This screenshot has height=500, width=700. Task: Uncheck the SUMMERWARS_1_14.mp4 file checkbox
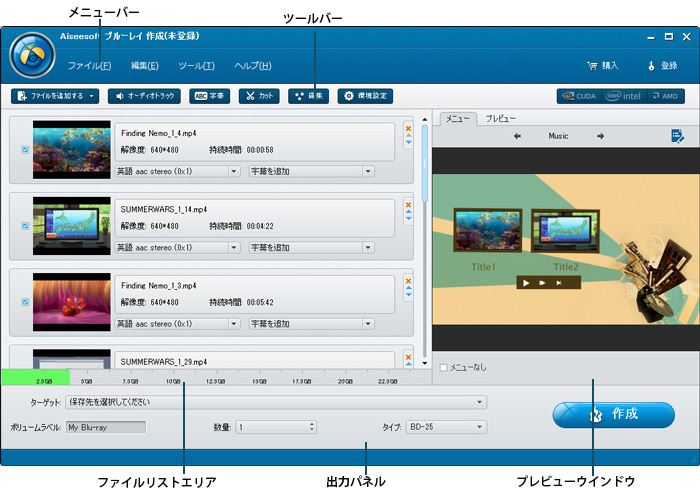pyautogui.click(x=25, y=226)
